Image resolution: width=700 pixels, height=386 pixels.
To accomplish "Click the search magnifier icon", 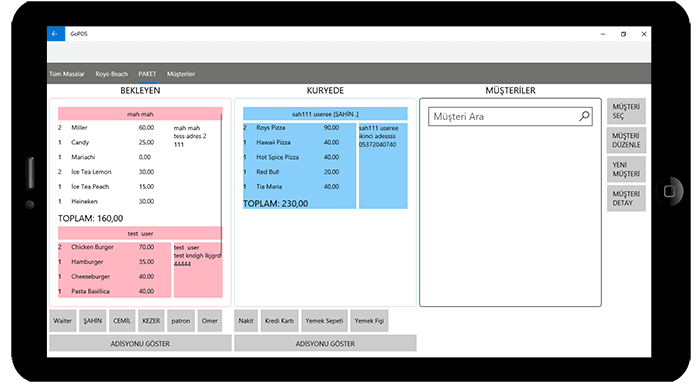I will (x=584, y=116).
